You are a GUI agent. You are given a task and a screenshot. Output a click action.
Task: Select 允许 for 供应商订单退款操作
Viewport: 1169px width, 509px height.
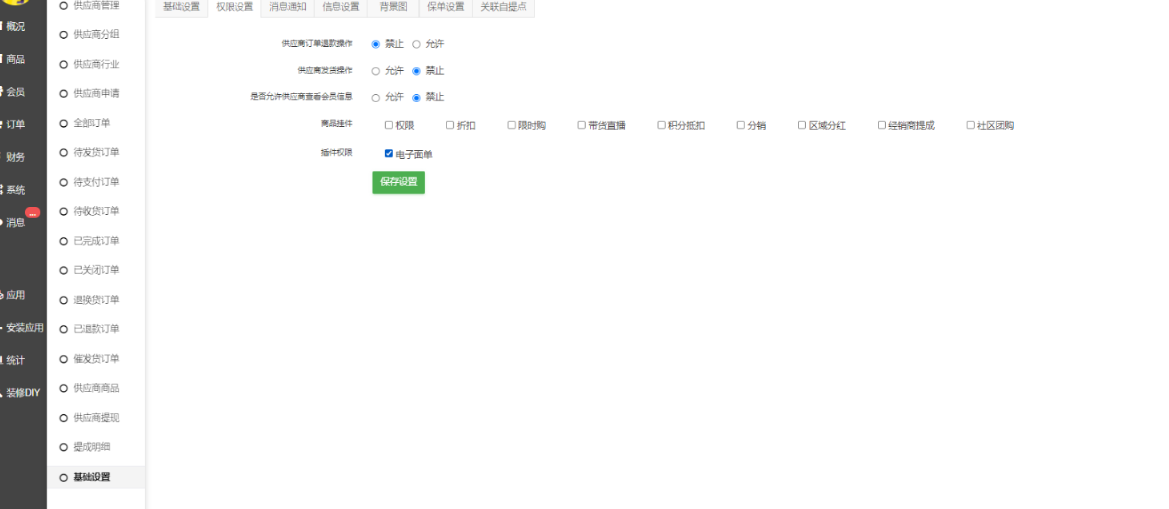click(x=417, y=44)
